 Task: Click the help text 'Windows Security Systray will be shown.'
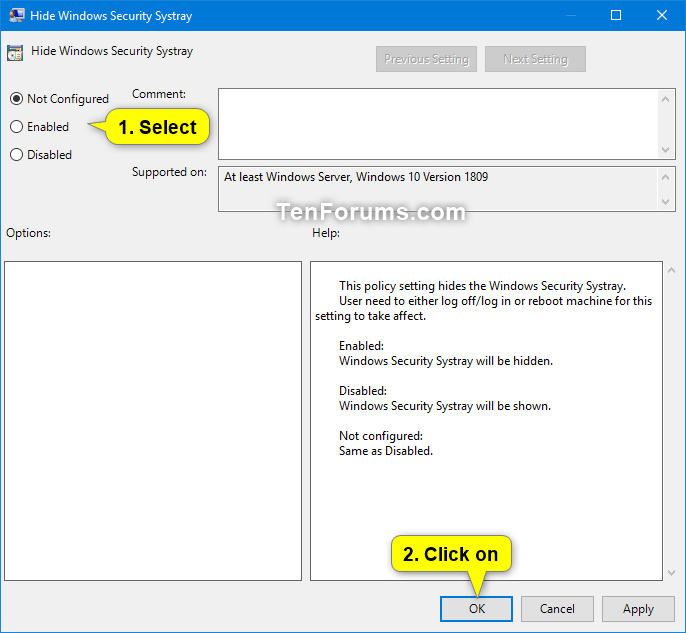point(445,406)
